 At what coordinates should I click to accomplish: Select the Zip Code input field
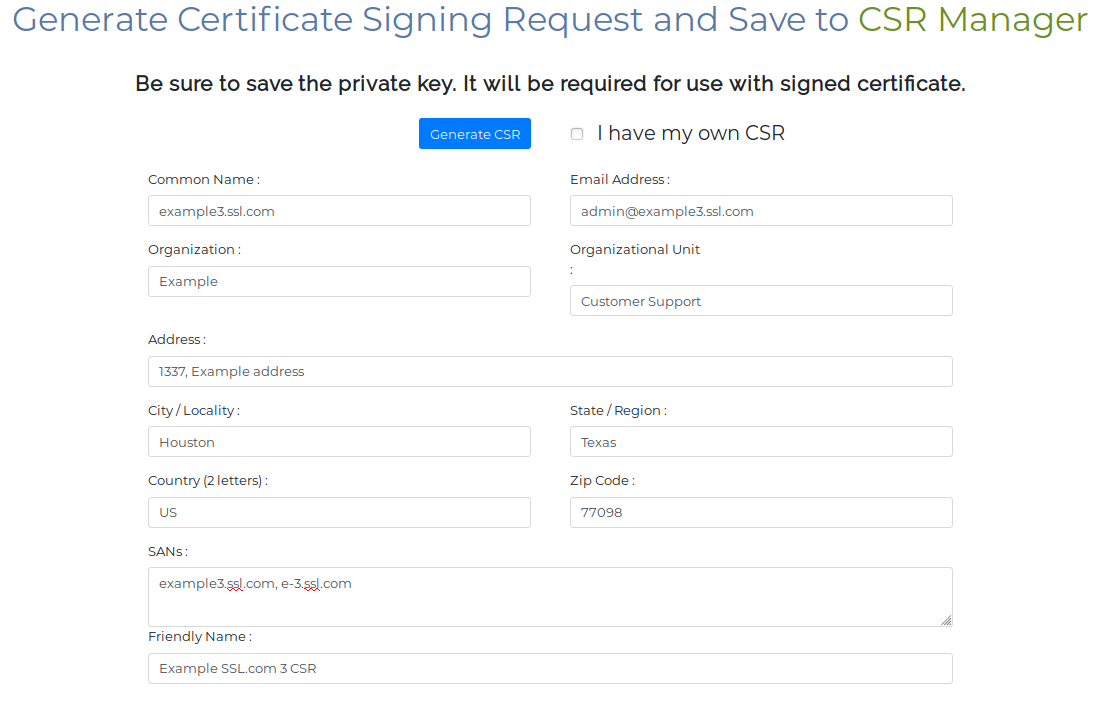click(x=761, y=512)
